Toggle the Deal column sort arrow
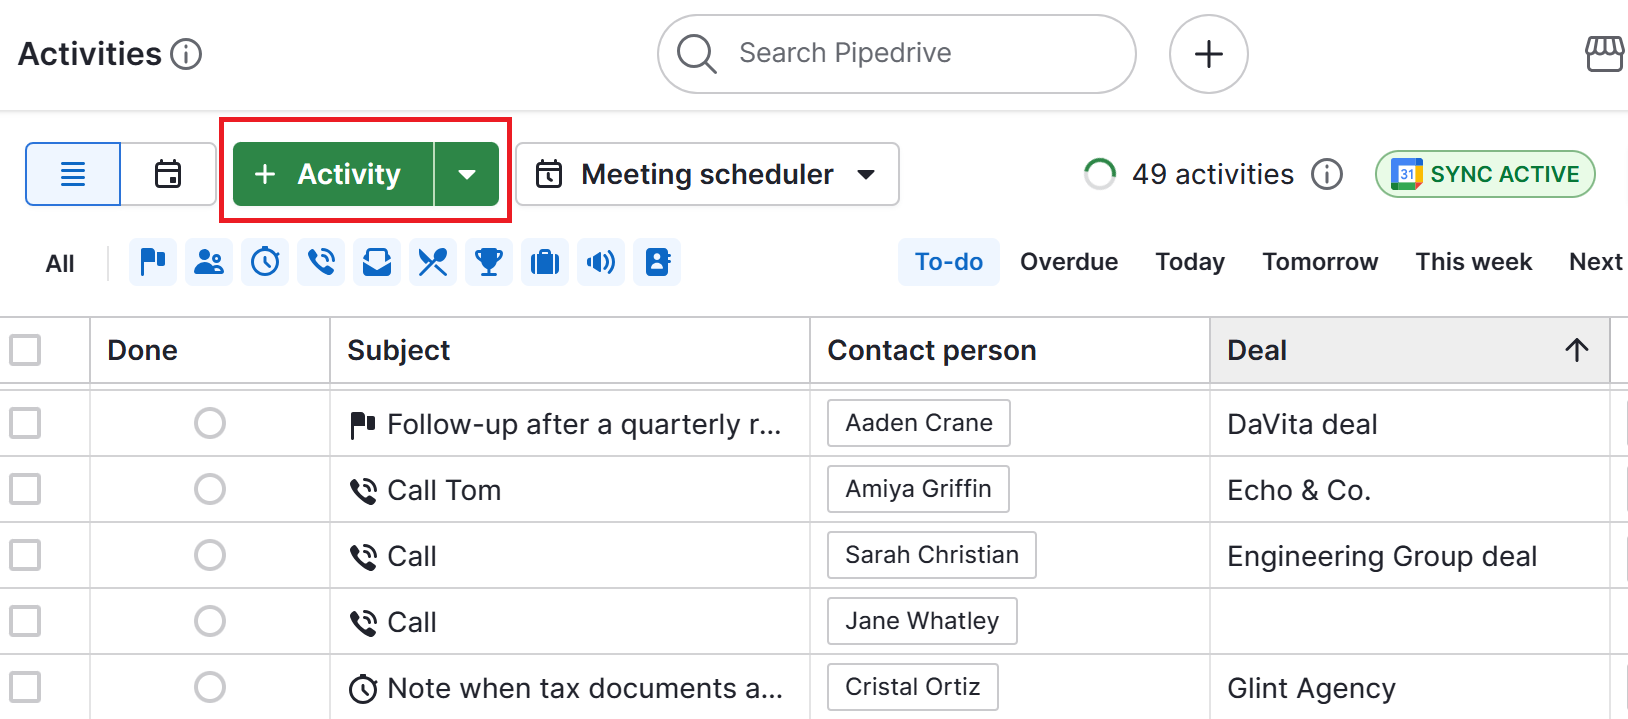Image resolution: width=1628 pixels, height=719 pixels. (x=1576, y=350)
